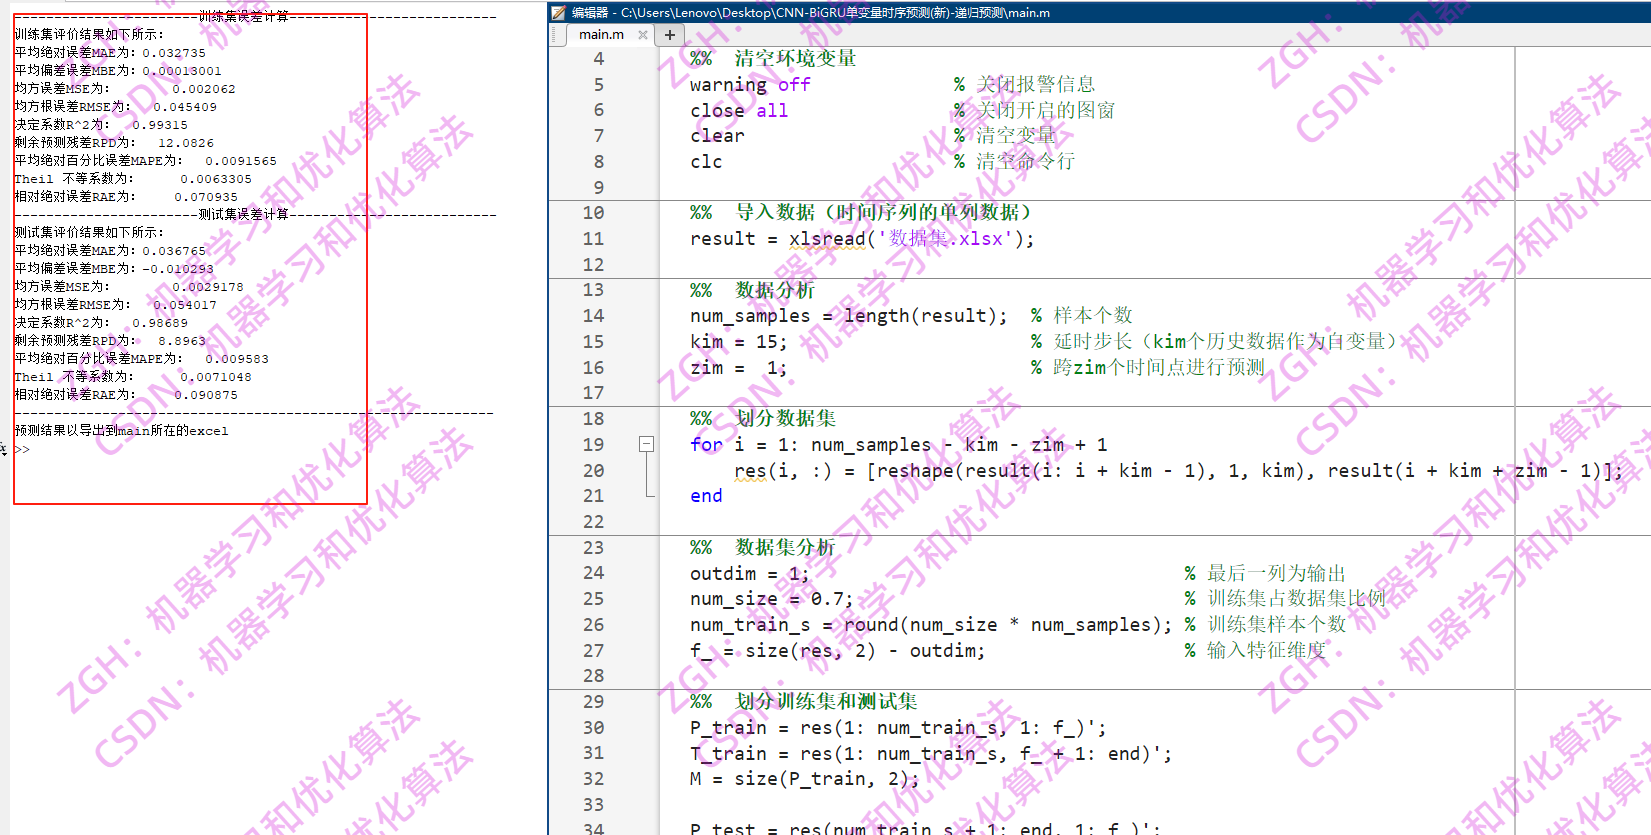Click line number 20 in the gutter

(x=593, y=471)
